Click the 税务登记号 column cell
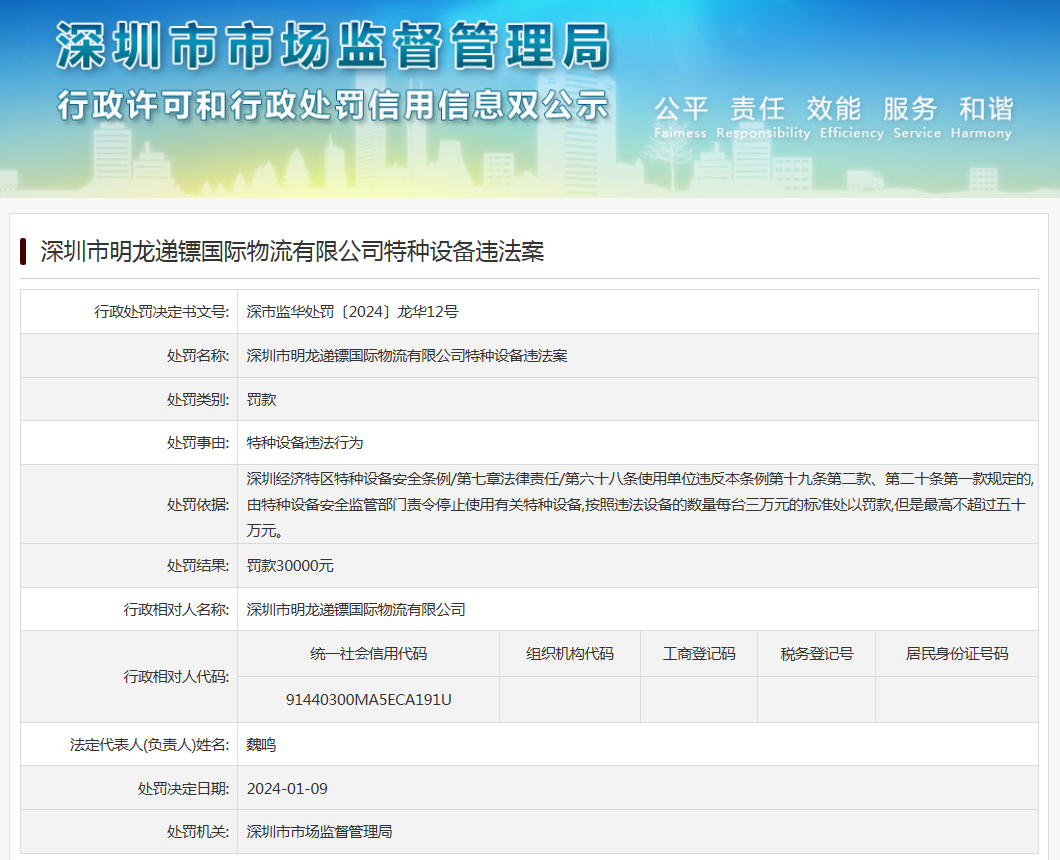The width and height of the screenshot is (1060, 860). (817, 654)
